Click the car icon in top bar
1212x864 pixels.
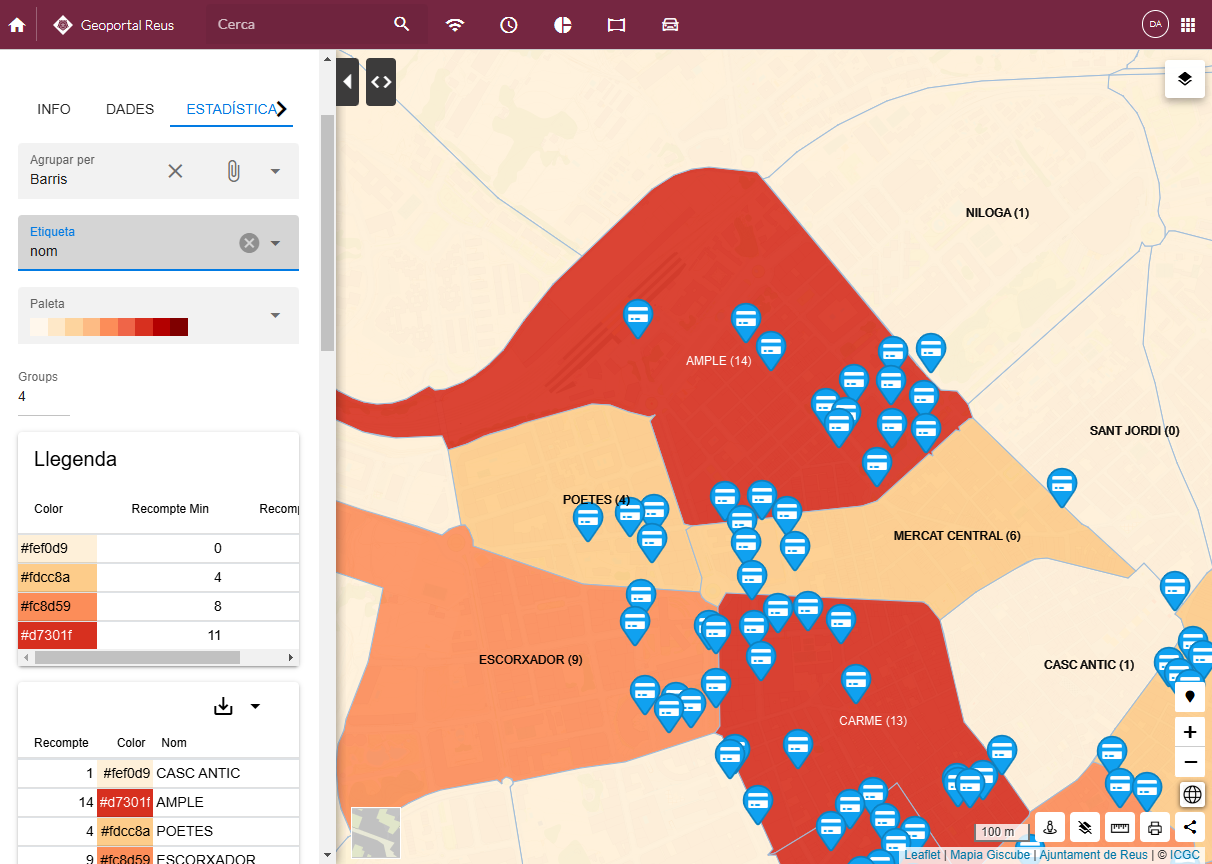pyautogui.click(x=670, y=25)
